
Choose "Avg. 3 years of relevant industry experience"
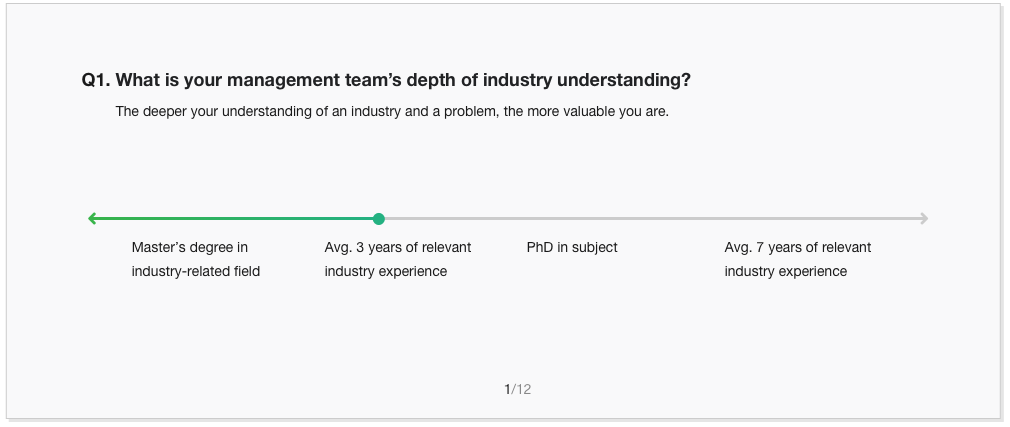coord(398,259)
